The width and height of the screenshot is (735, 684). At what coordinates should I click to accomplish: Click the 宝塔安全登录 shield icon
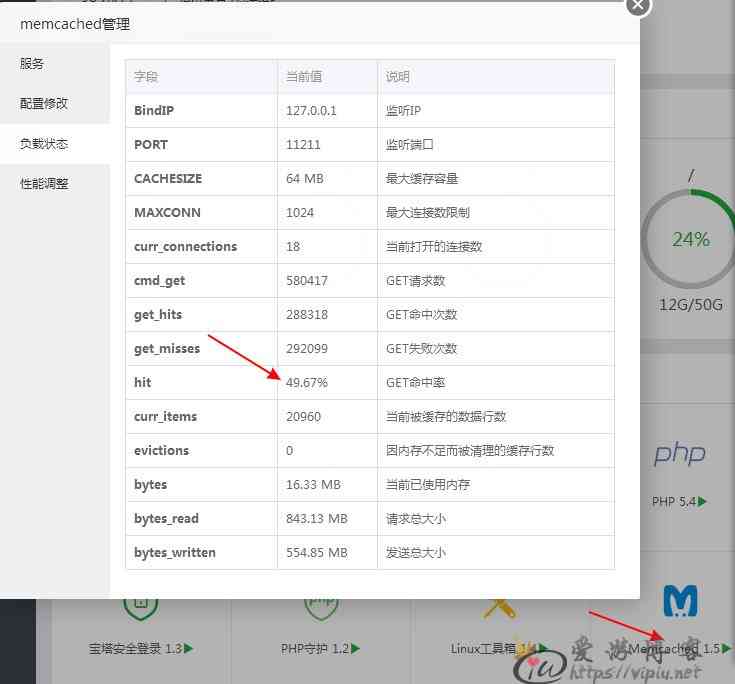pos(141,609)
